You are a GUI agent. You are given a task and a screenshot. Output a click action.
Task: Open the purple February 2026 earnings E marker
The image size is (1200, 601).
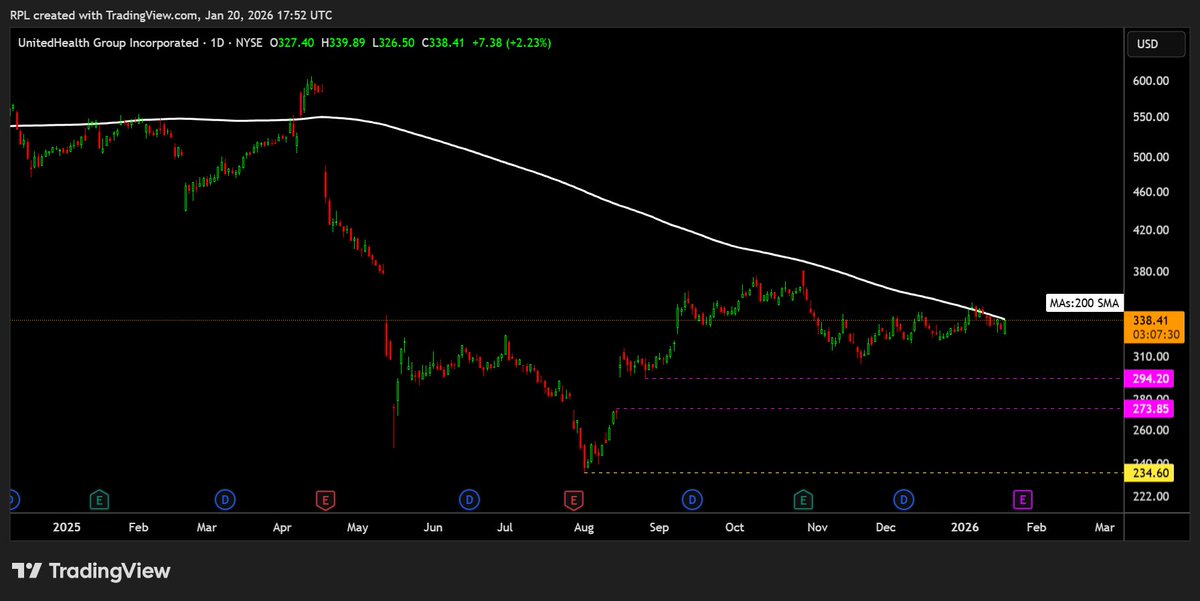pos(1022,499)
